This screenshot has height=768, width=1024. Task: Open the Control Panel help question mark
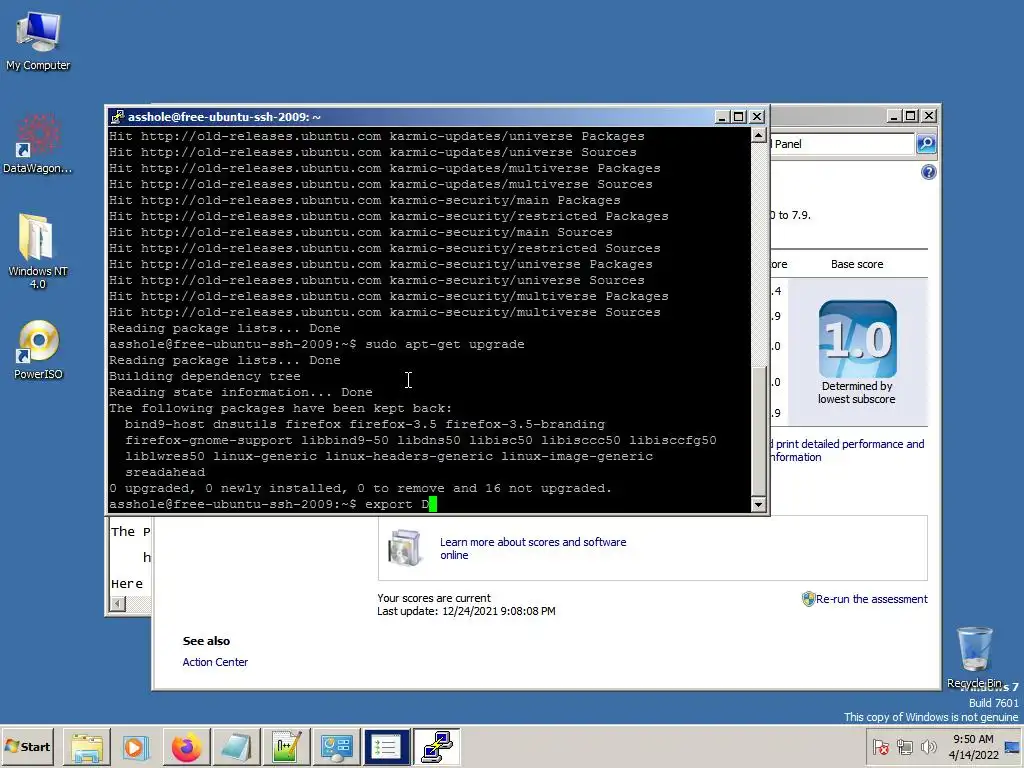point(928,172)
